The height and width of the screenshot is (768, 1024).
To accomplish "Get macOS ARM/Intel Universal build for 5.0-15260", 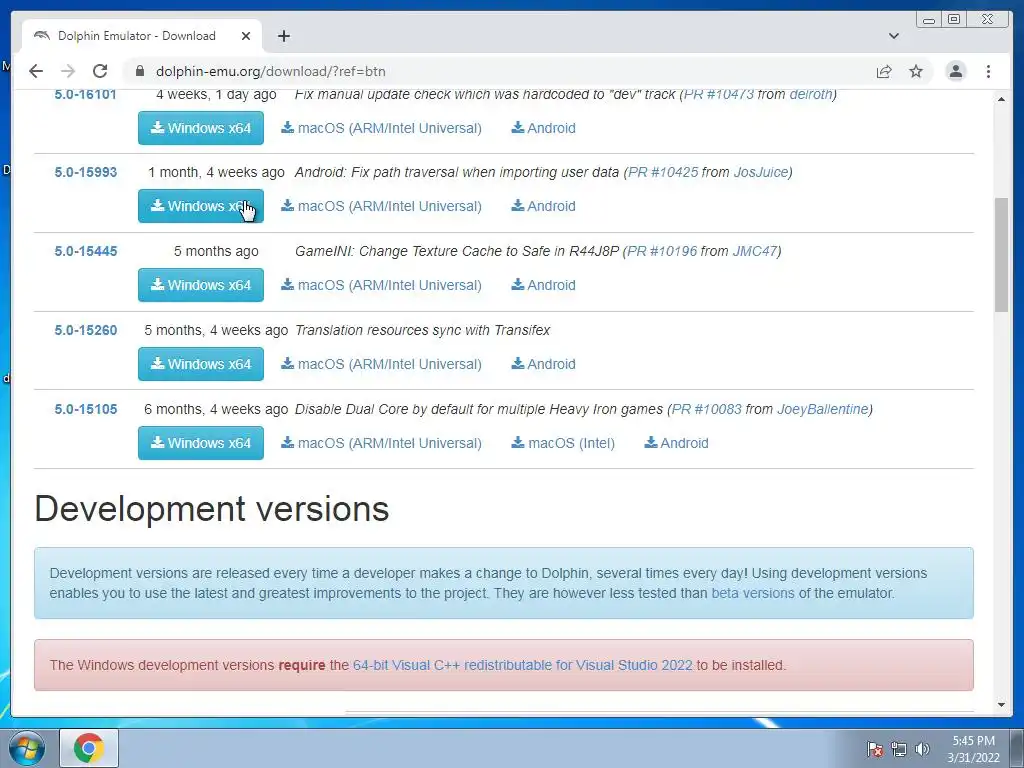I will coord(381,364).
